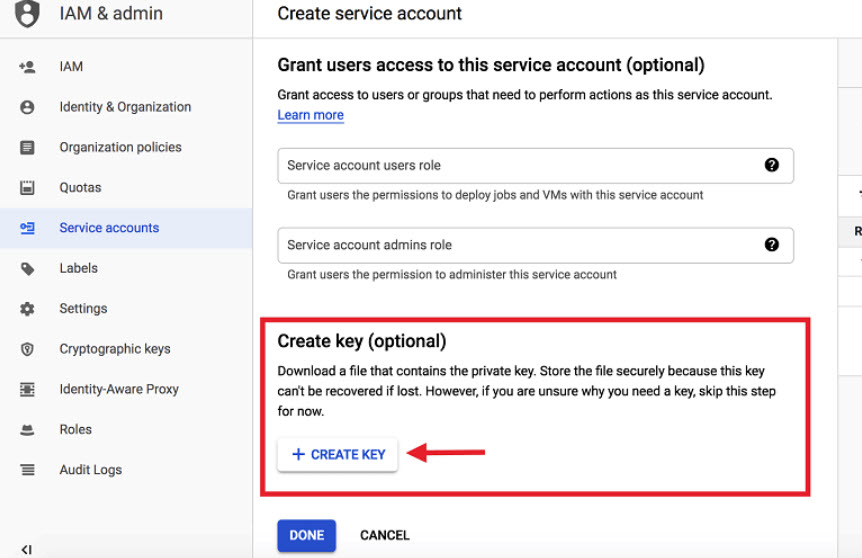Image resolution: width=862 pixels, height=558 pixels.
Task: Click the Learn more link
Action: [310, 115]
